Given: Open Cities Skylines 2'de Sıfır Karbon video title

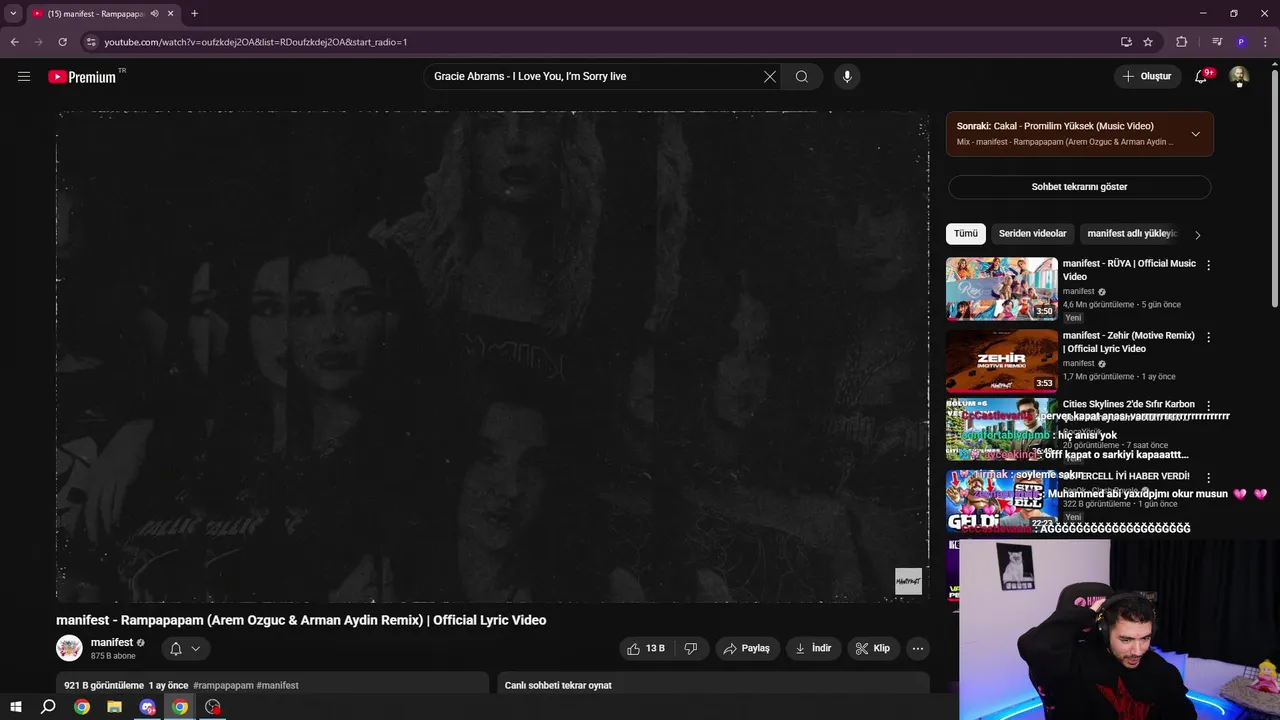Looking at the screenshot, I should [1128, 404].
